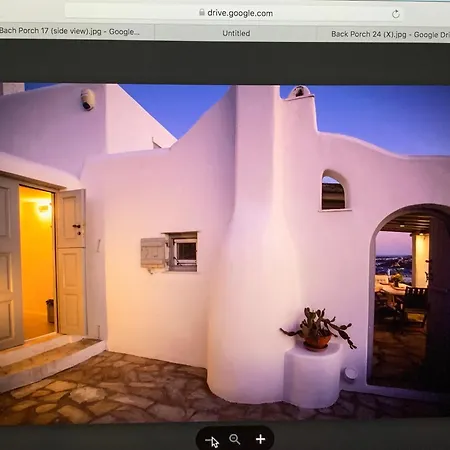The image size is (450, 450).
Task: Click the magnifier reset zoom icon
Action: (x=235, y=439)
